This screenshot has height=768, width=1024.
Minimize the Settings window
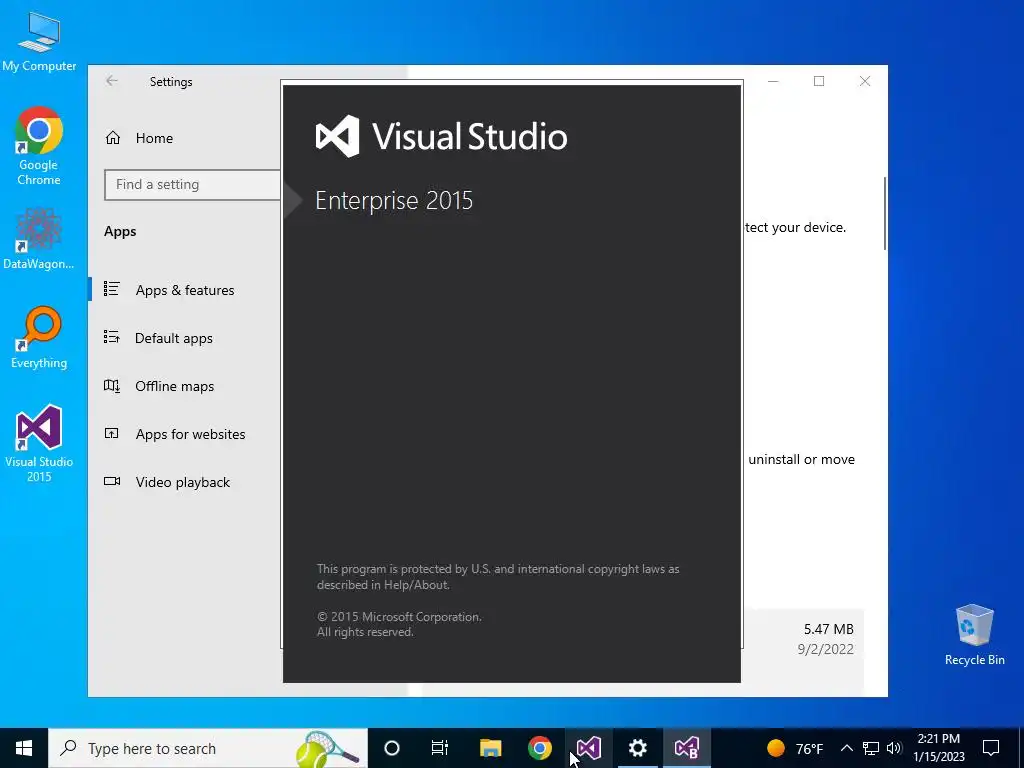(x=773, y=81)
